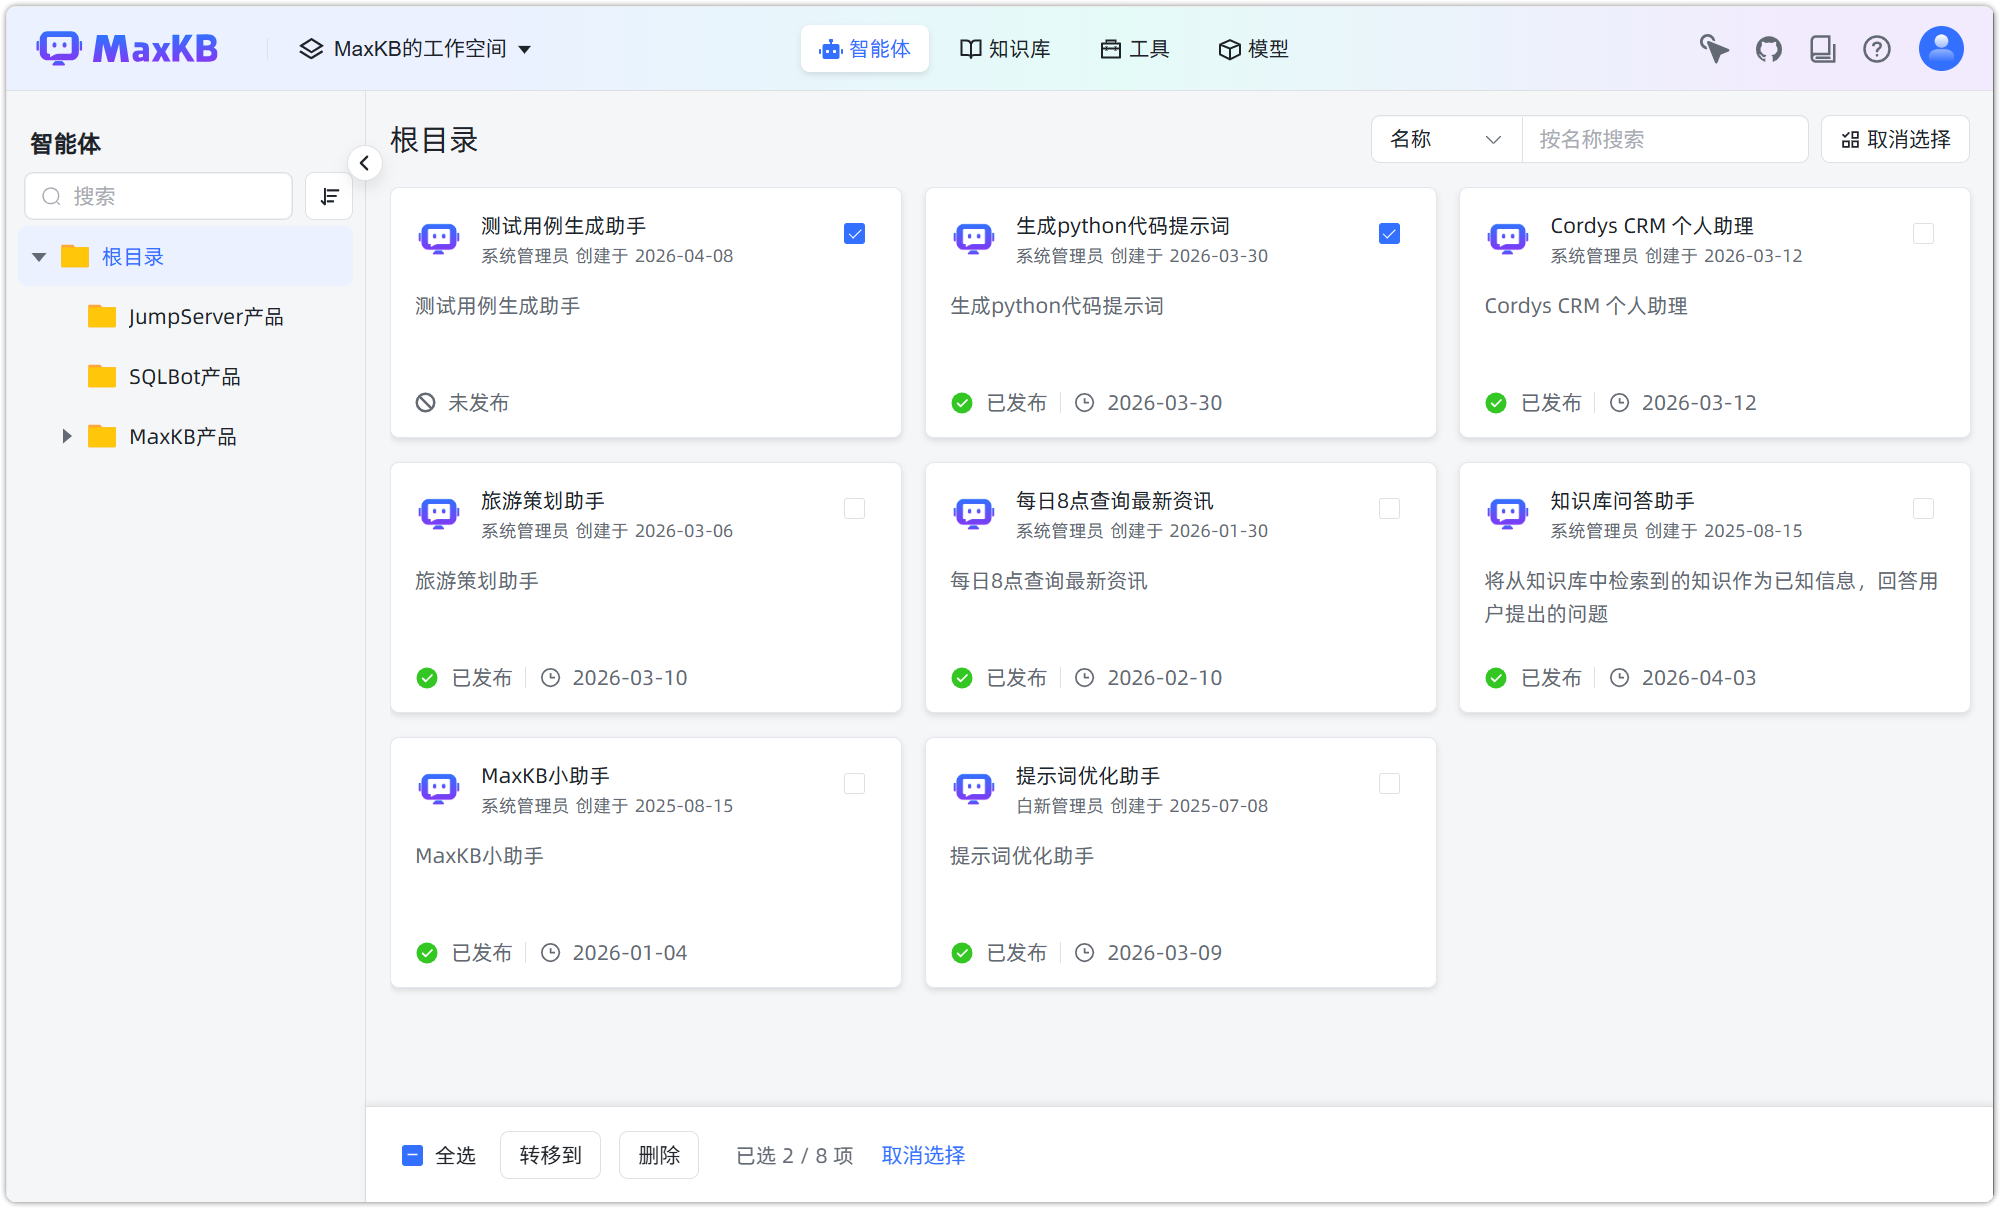Click the 测试用例生成助手 robot icon
This screenshot has width=2000, height=1208.
[x=439, y=238]
